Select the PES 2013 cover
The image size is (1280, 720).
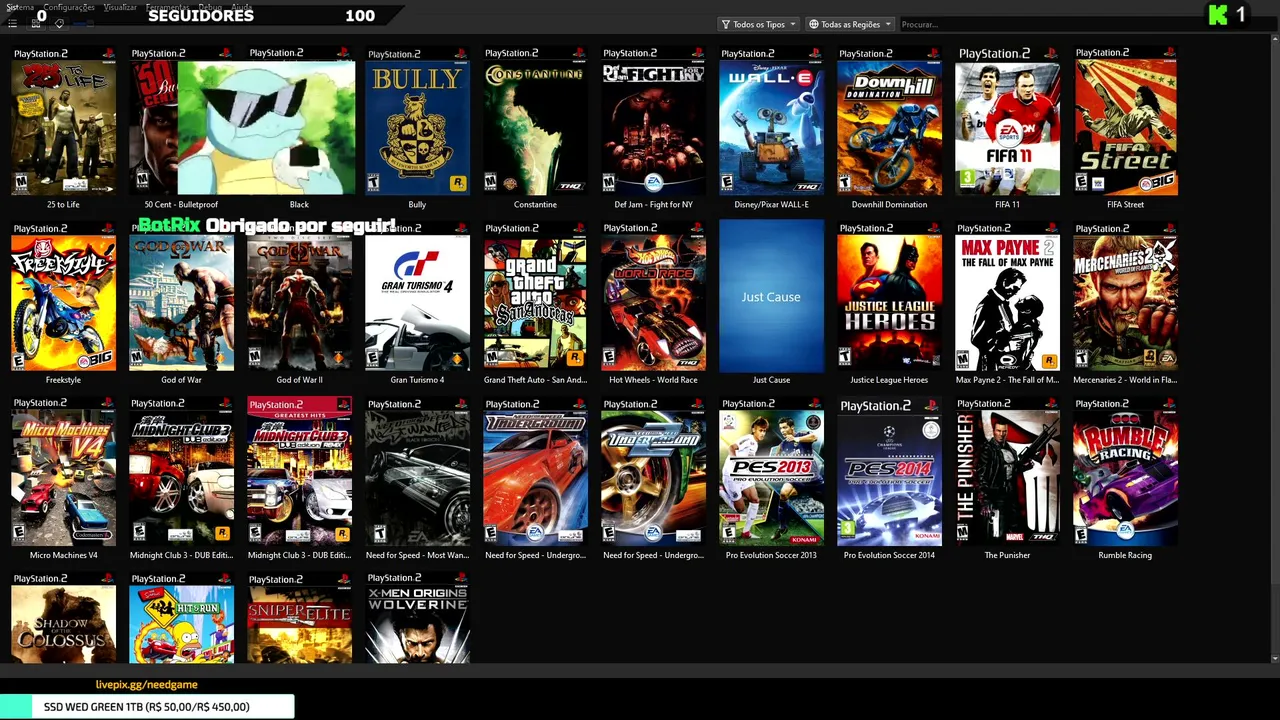pyautogui.click(x=771, y=471)
